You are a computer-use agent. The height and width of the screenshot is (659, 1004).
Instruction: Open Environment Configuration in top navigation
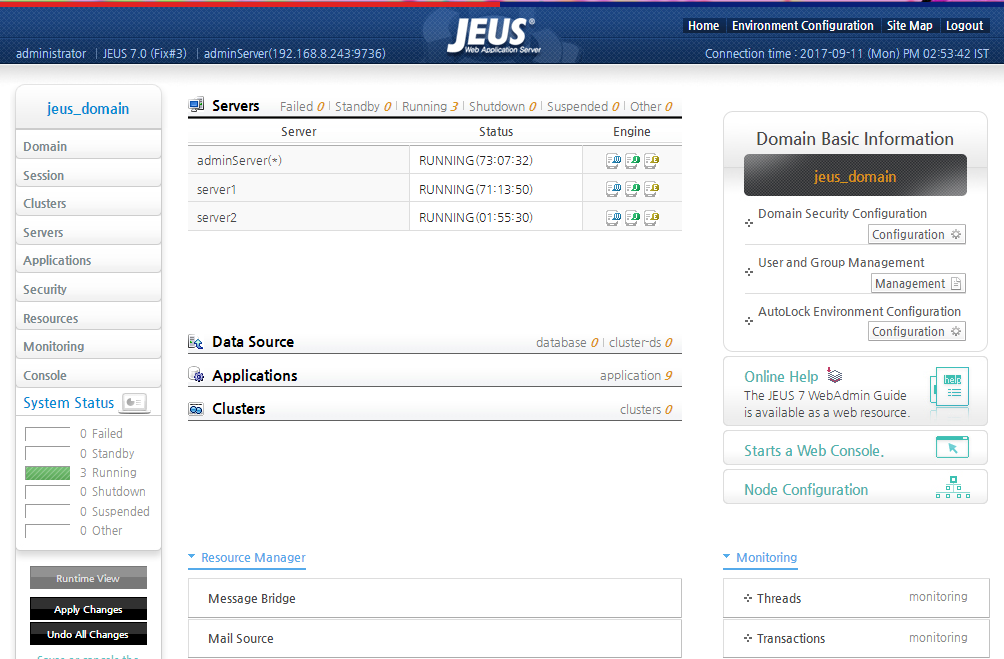(x=802, y=26)
